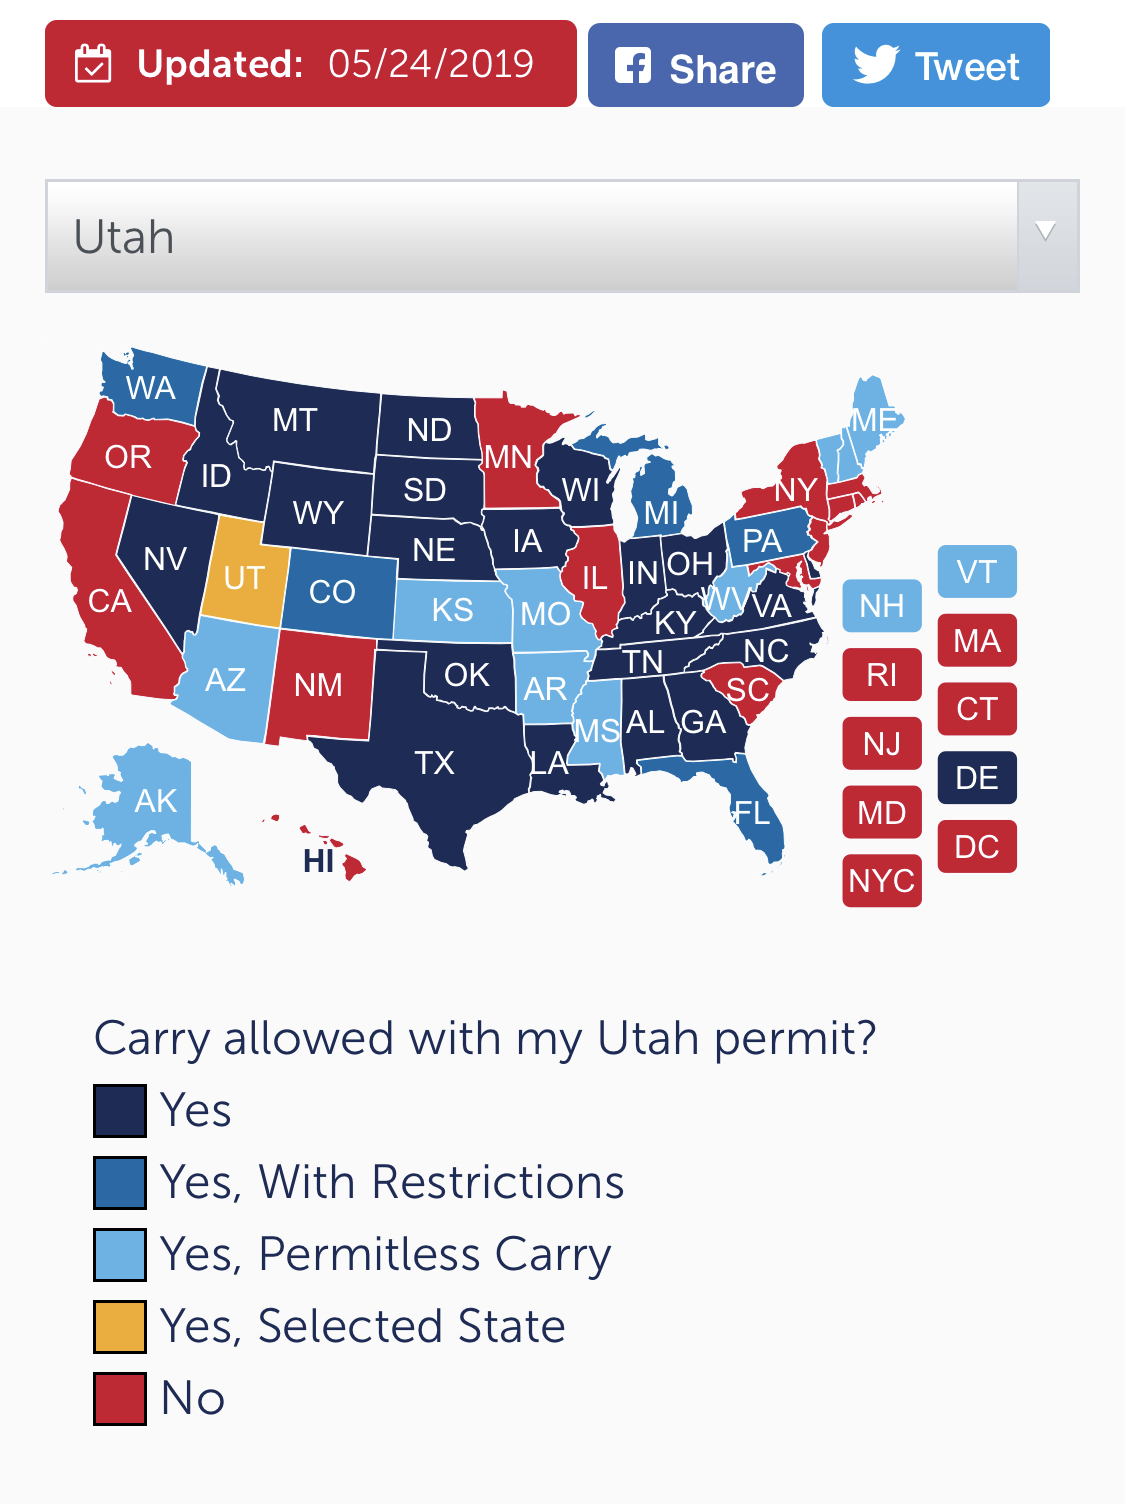Select Montana on the map
The image size is (1125, 1504).
pos(296,420)
